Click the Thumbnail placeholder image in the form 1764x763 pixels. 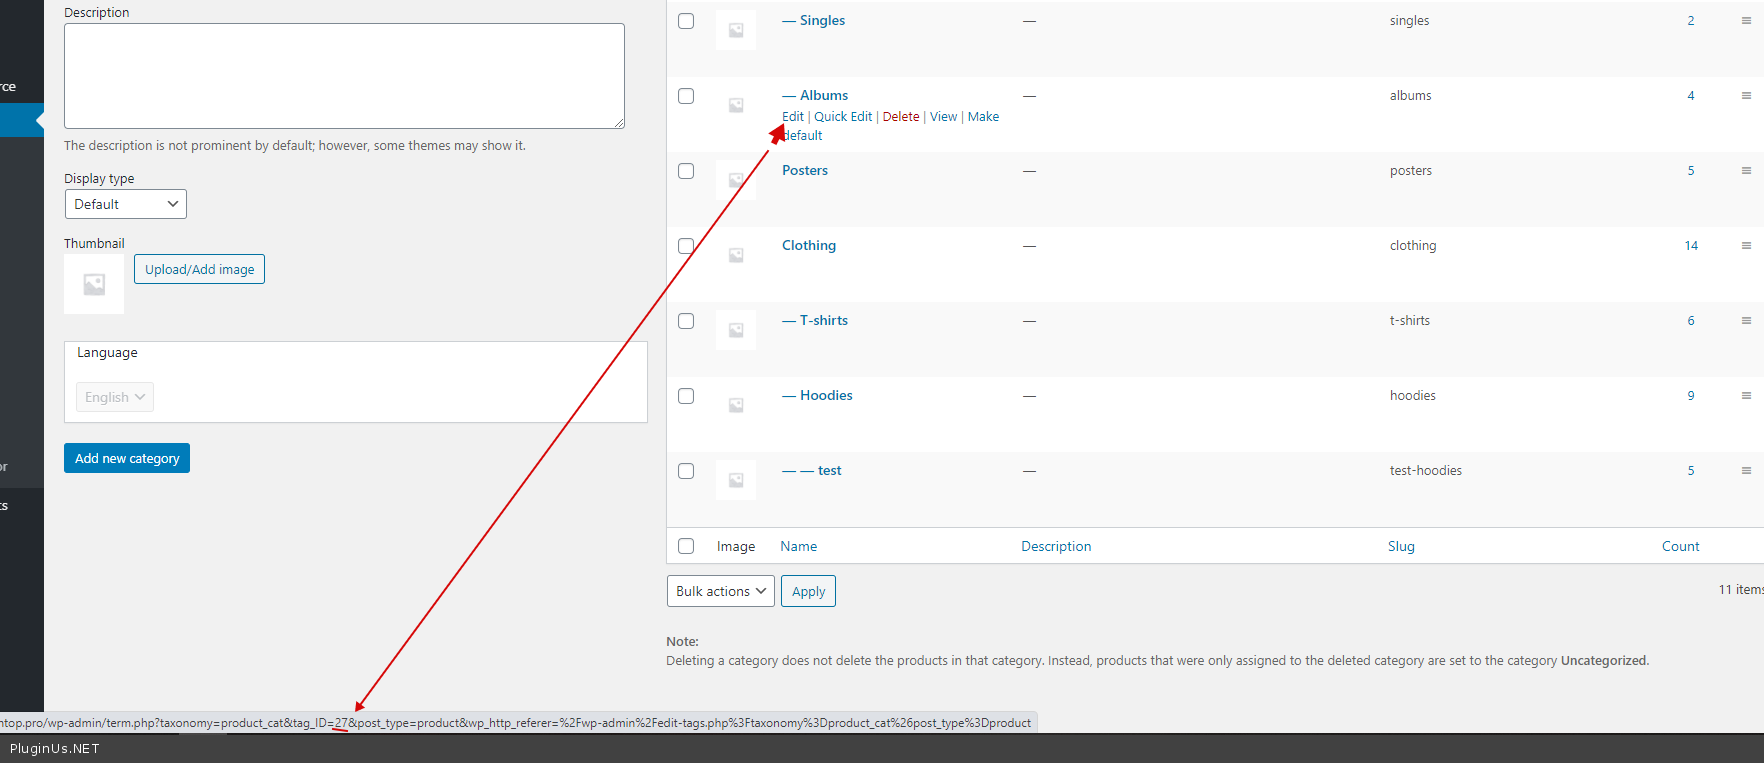(x=94, y=284)
